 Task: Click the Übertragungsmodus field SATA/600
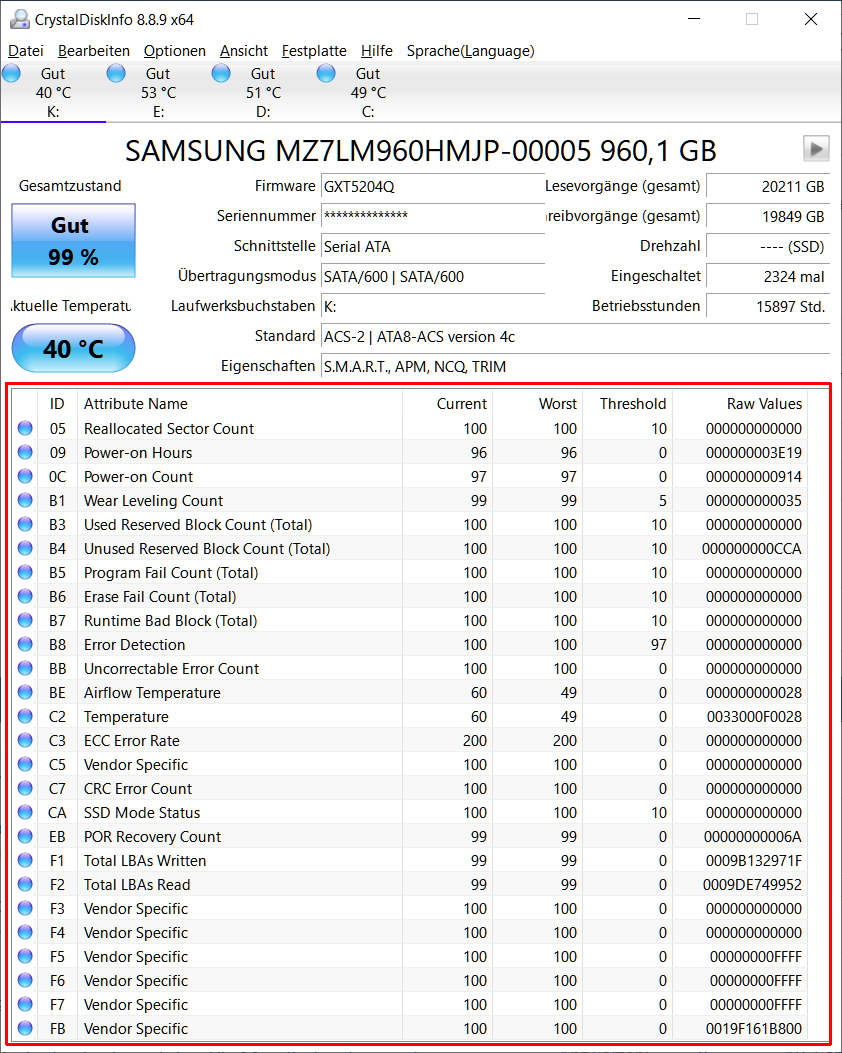[x=432, y=277]
